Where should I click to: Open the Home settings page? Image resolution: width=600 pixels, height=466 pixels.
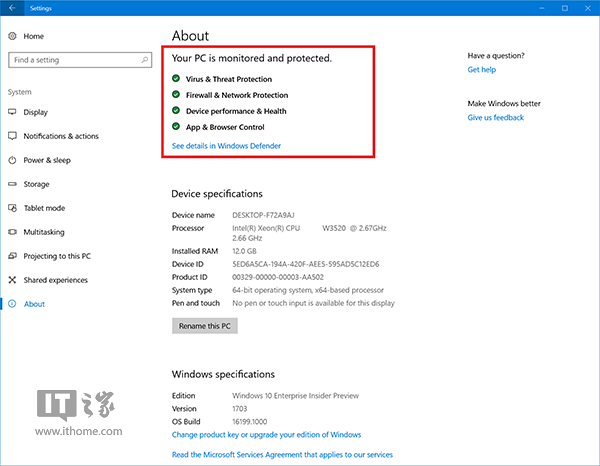[x=34, y=36]
